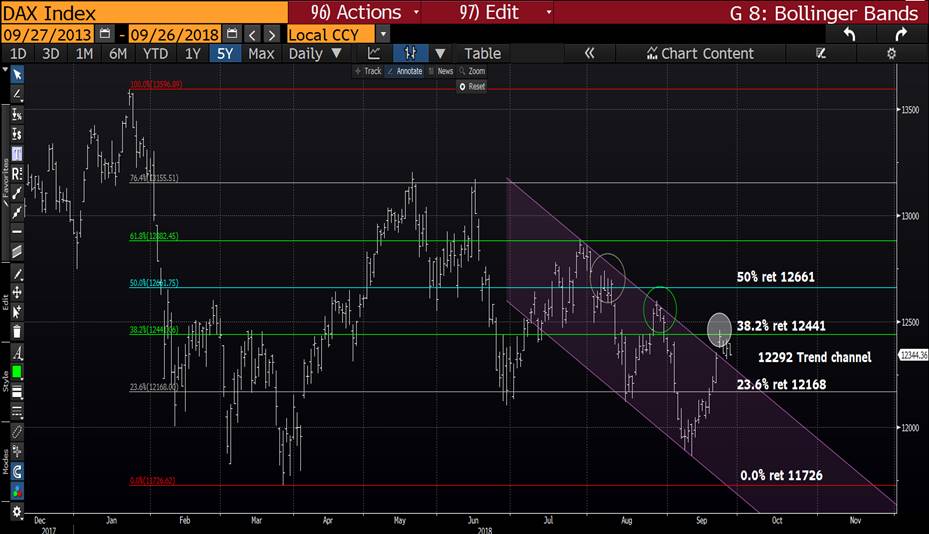Click the undo arrow
This screenshot has height=534, width=929.
click(850, 34)
